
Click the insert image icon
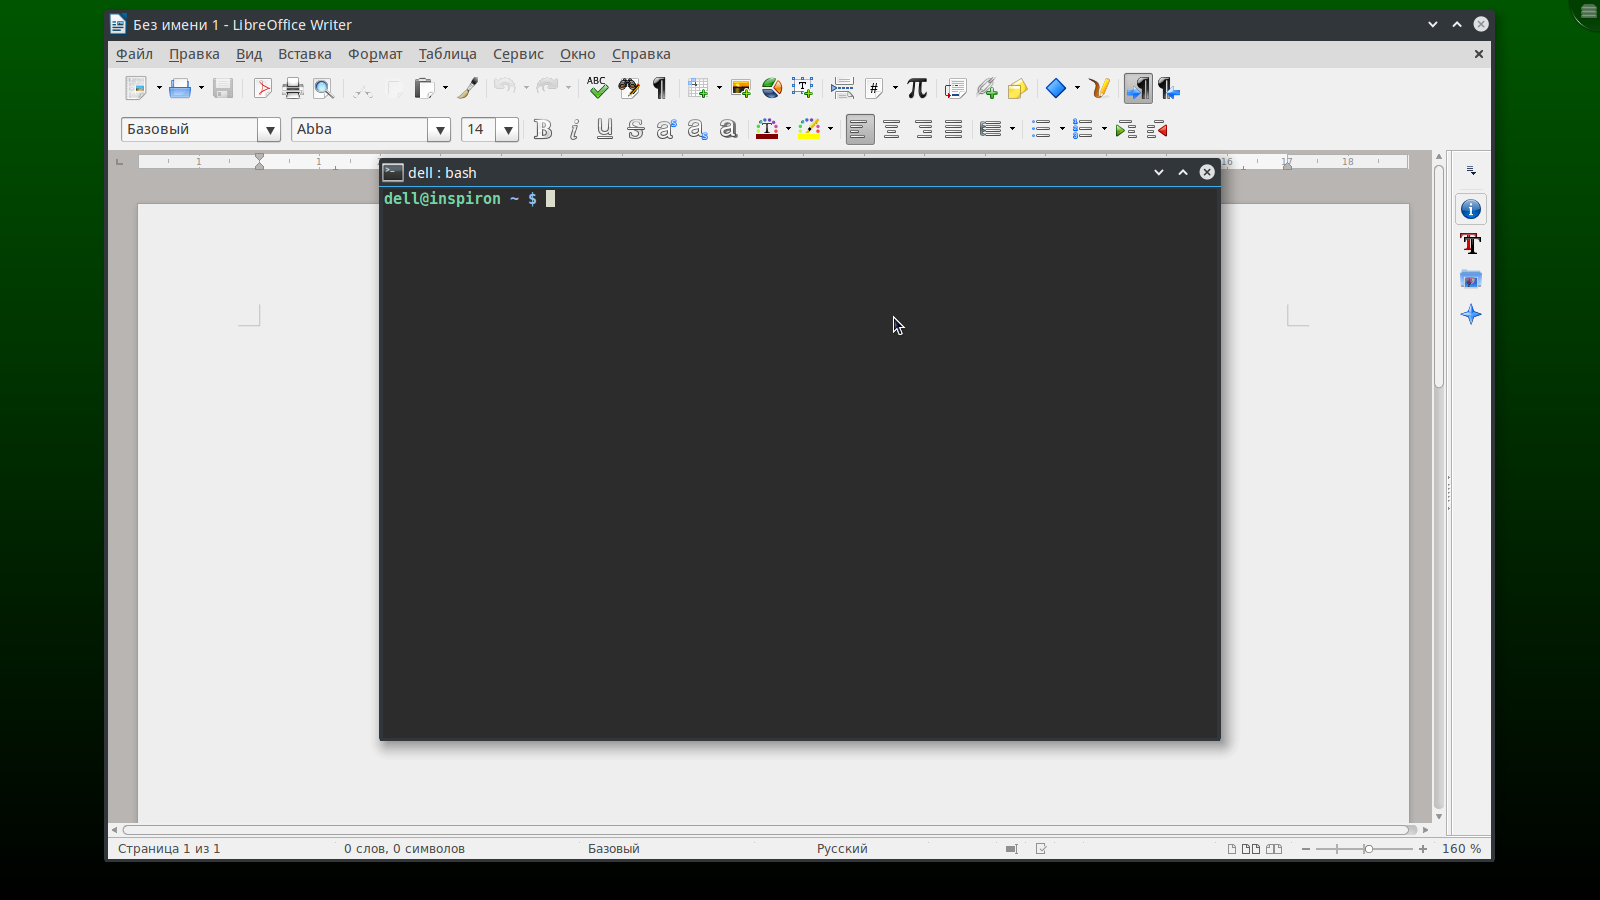point(741,89)
